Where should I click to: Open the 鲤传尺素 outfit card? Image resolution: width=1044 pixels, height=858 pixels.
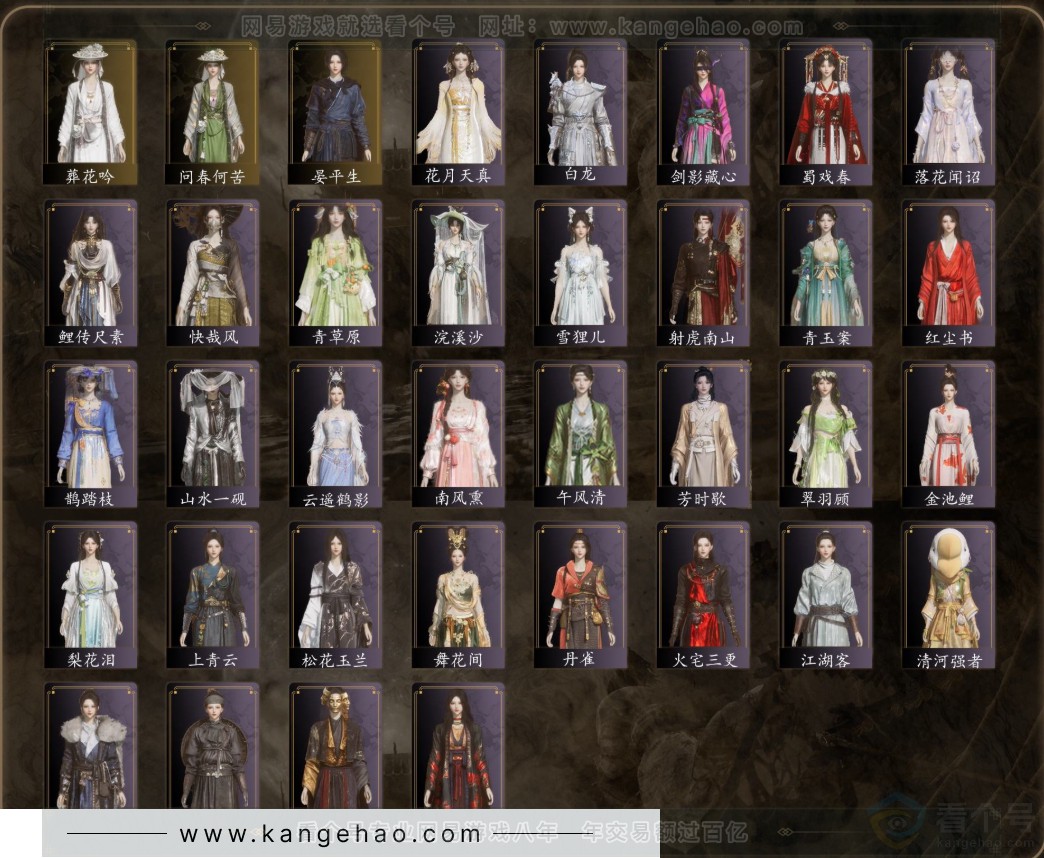pyautogui.click(x=90, y=273)
